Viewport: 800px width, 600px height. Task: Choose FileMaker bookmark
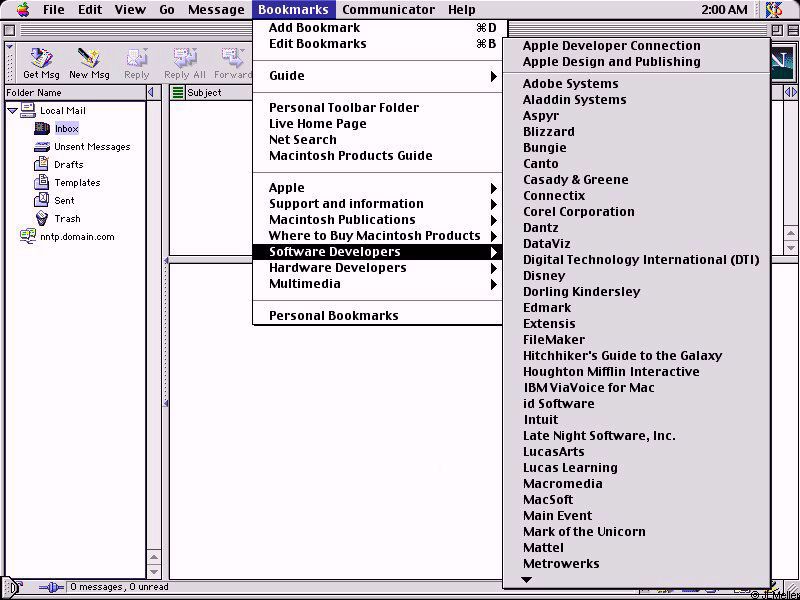click(x=636, y=340)
